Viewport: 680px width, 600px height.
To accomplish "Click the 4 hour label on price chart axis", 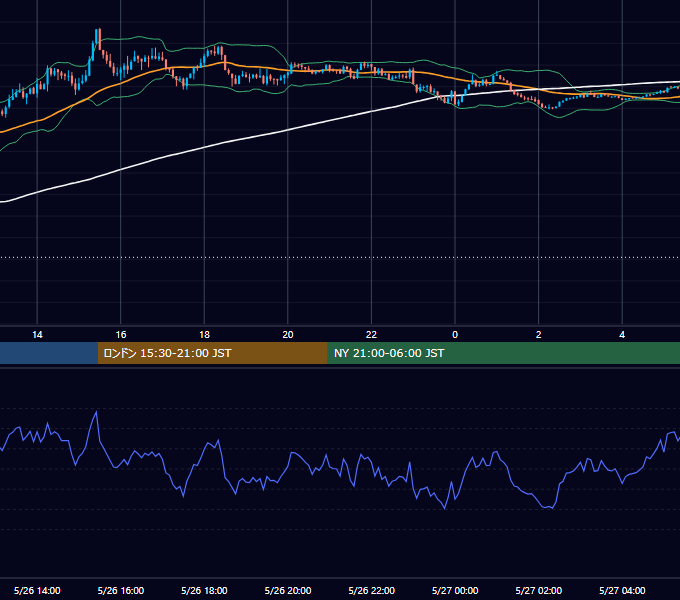I will click(x=622, y=335).
